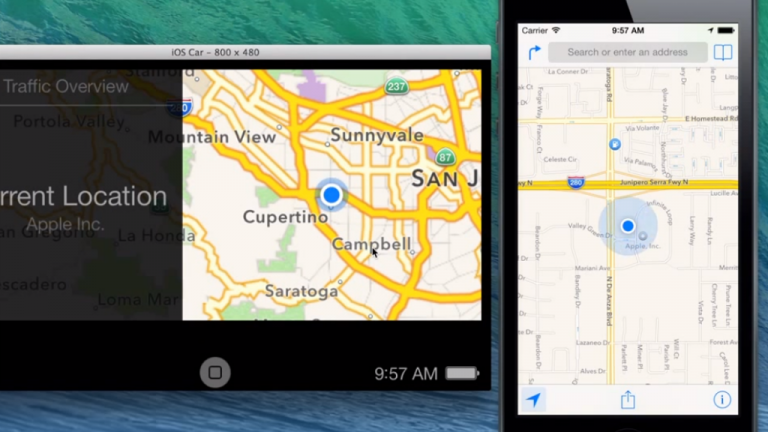Viewport: 768px width, 432px height.
Task: Tap the I-280 shield on iPhone map
Action: [576, 182]
